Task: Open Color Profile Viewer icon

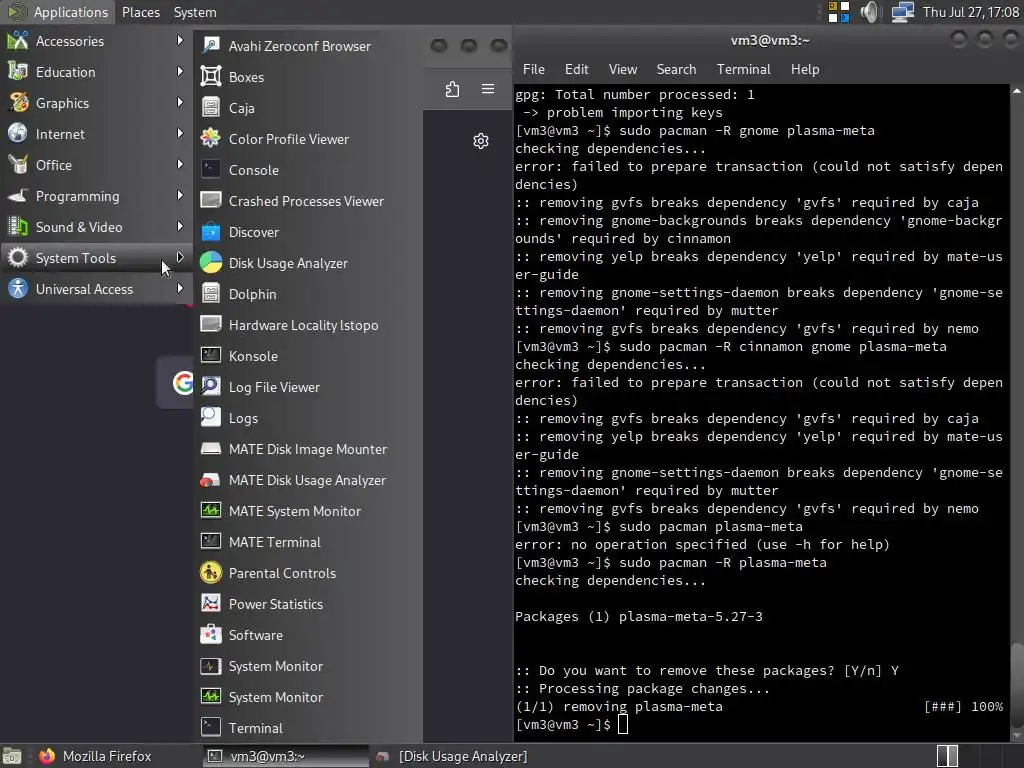Action: tap(210, 139)
